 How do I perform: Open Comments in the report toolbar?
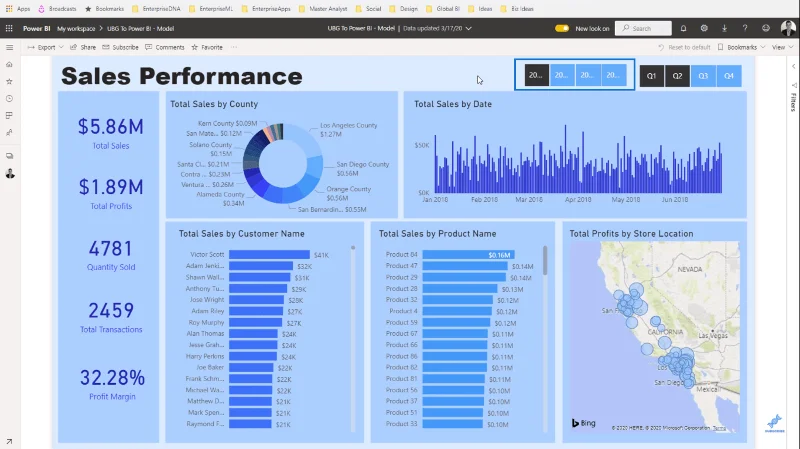point(165,47)
